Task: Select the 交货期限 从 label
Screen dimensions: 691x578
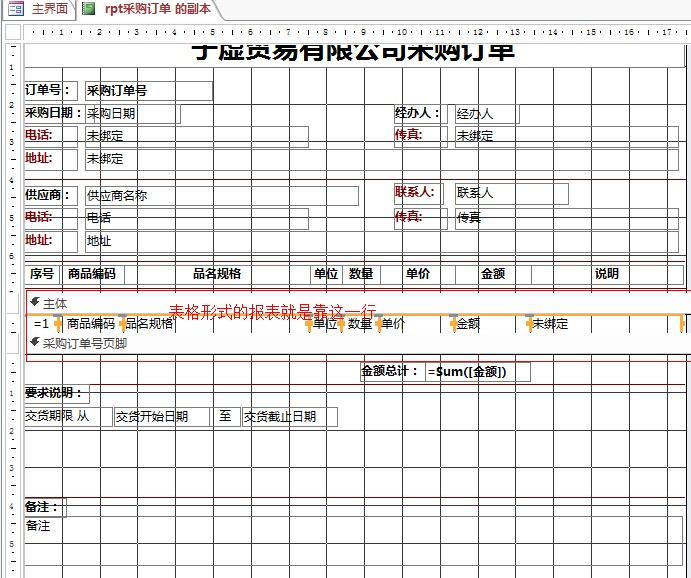Action: (68, 416)
